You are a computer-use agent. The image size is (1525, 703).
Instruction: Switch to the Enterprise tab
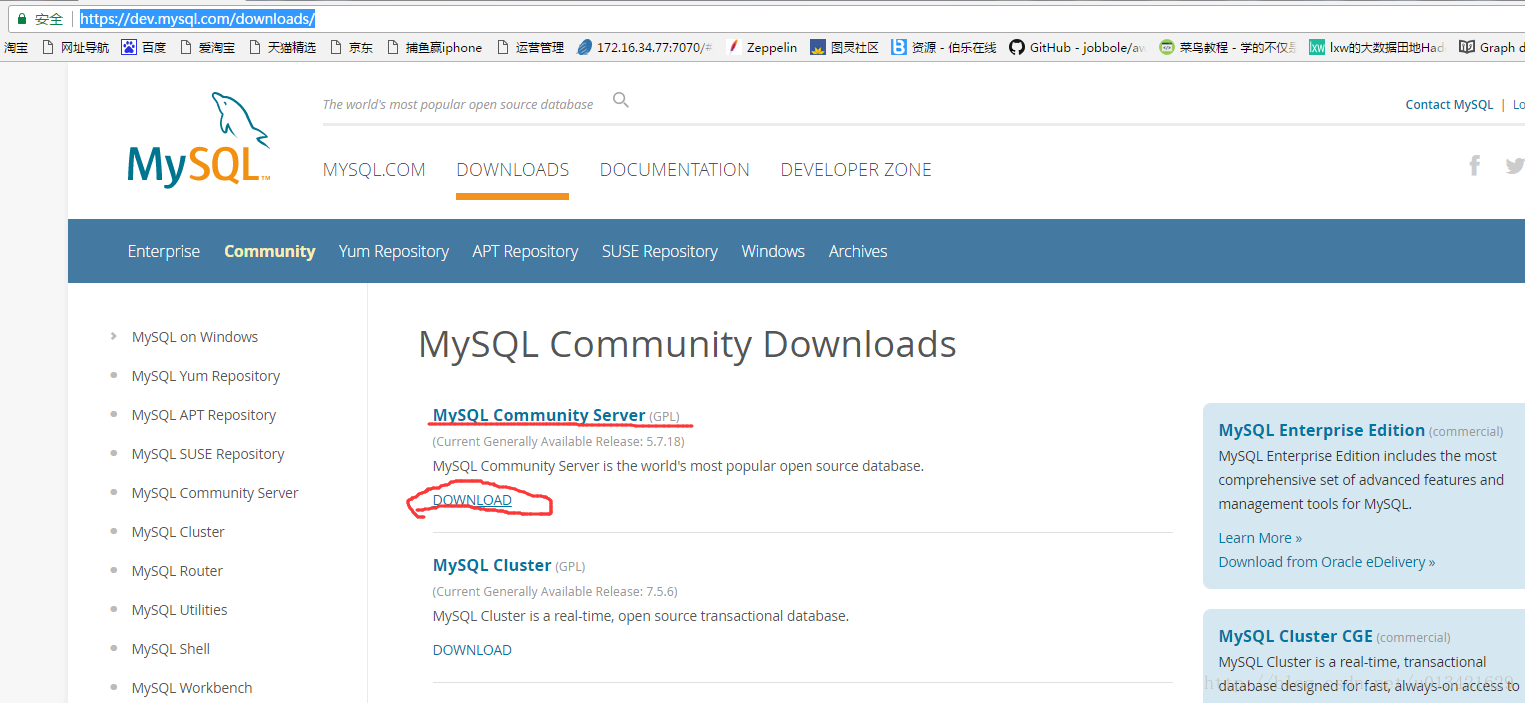pos(164,251)
